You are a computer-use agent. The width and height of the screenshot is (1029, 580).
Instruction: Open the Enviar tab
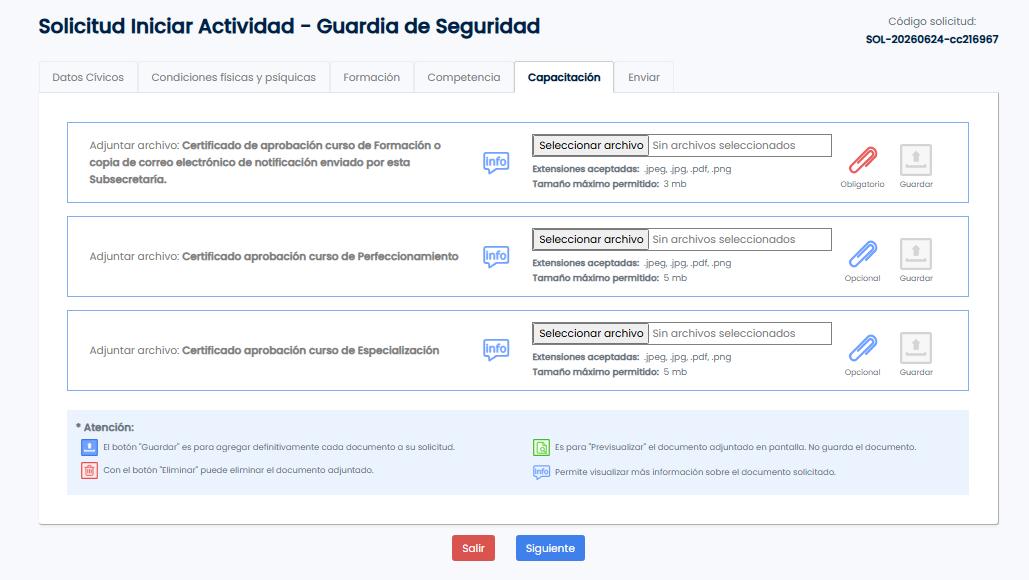pos(644,77)
